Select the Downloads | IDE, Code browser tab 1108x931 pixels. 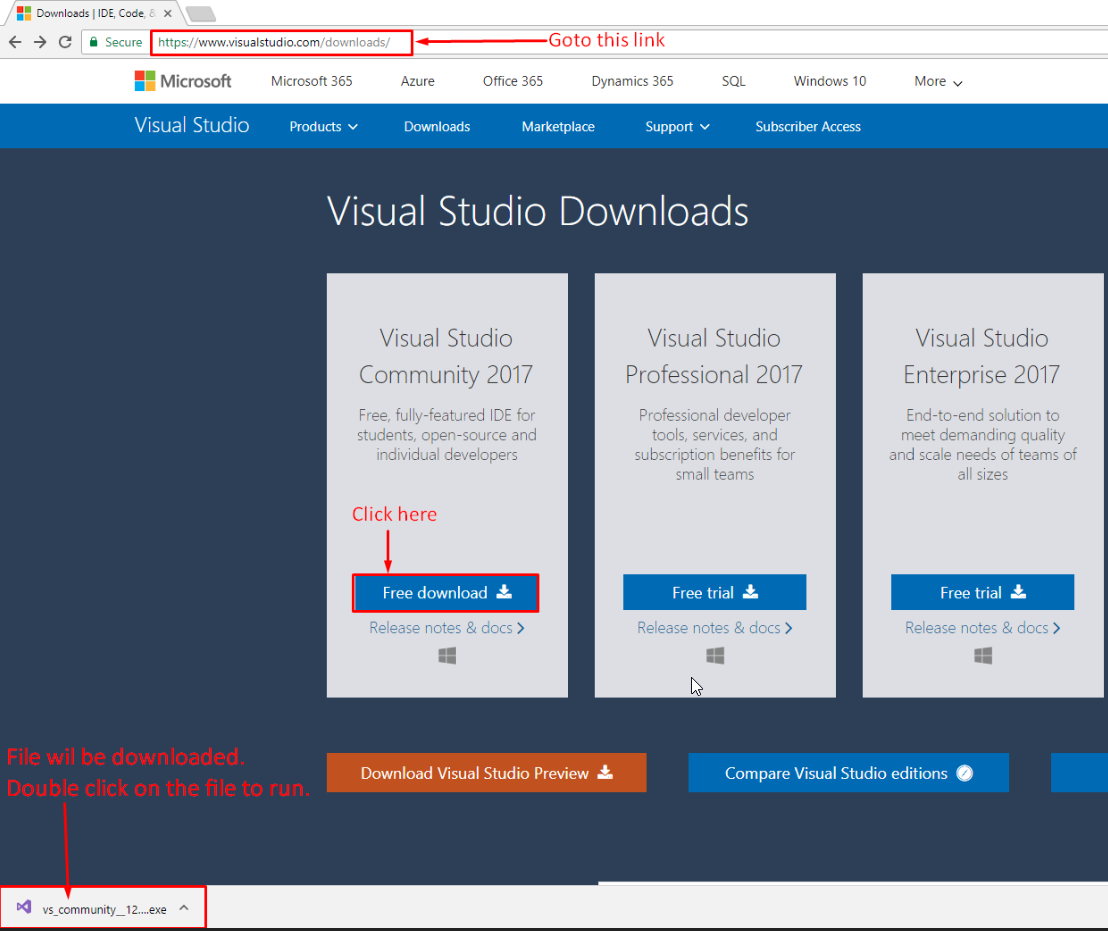click(x=95, y=13)
